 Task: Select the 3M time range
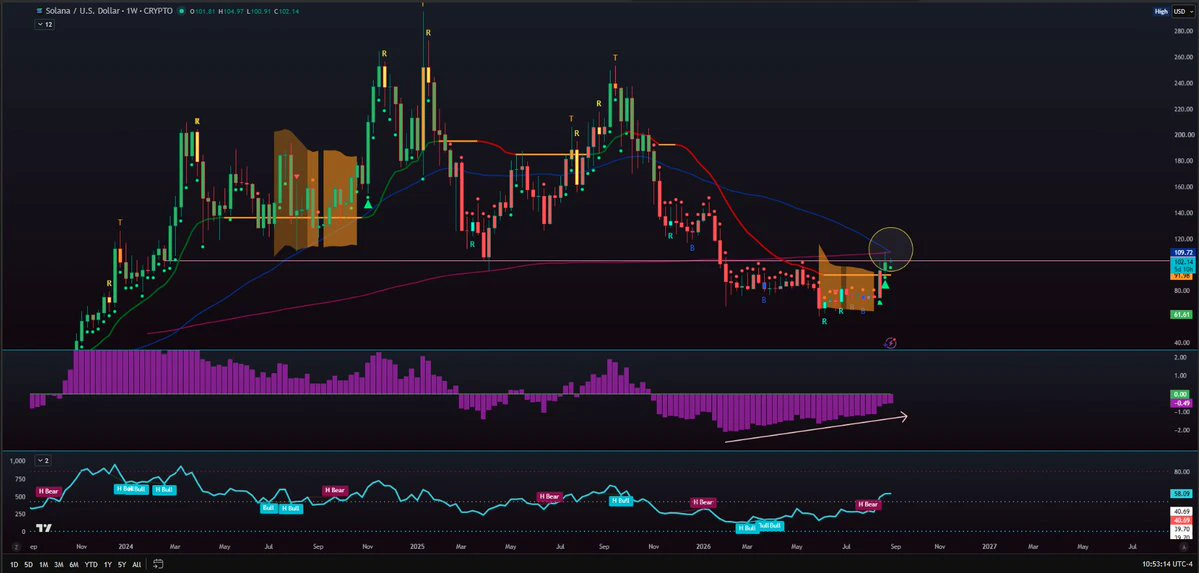(x=58, y=565)
